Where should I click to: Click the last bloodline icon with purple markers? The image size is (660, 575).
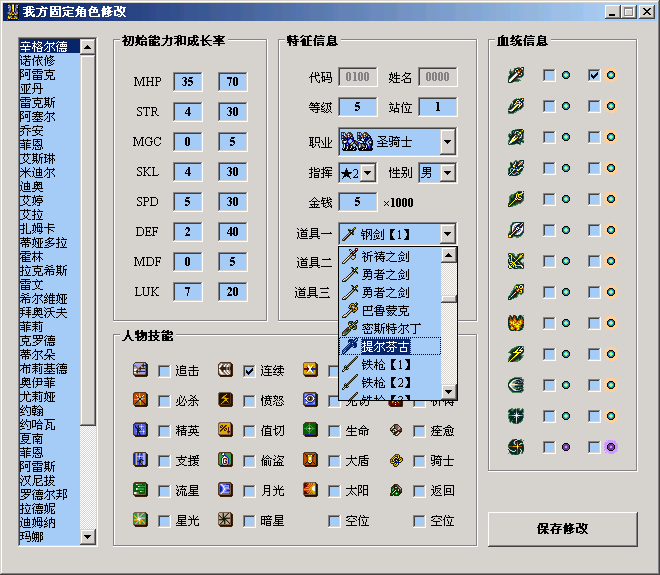pos(516,447)
